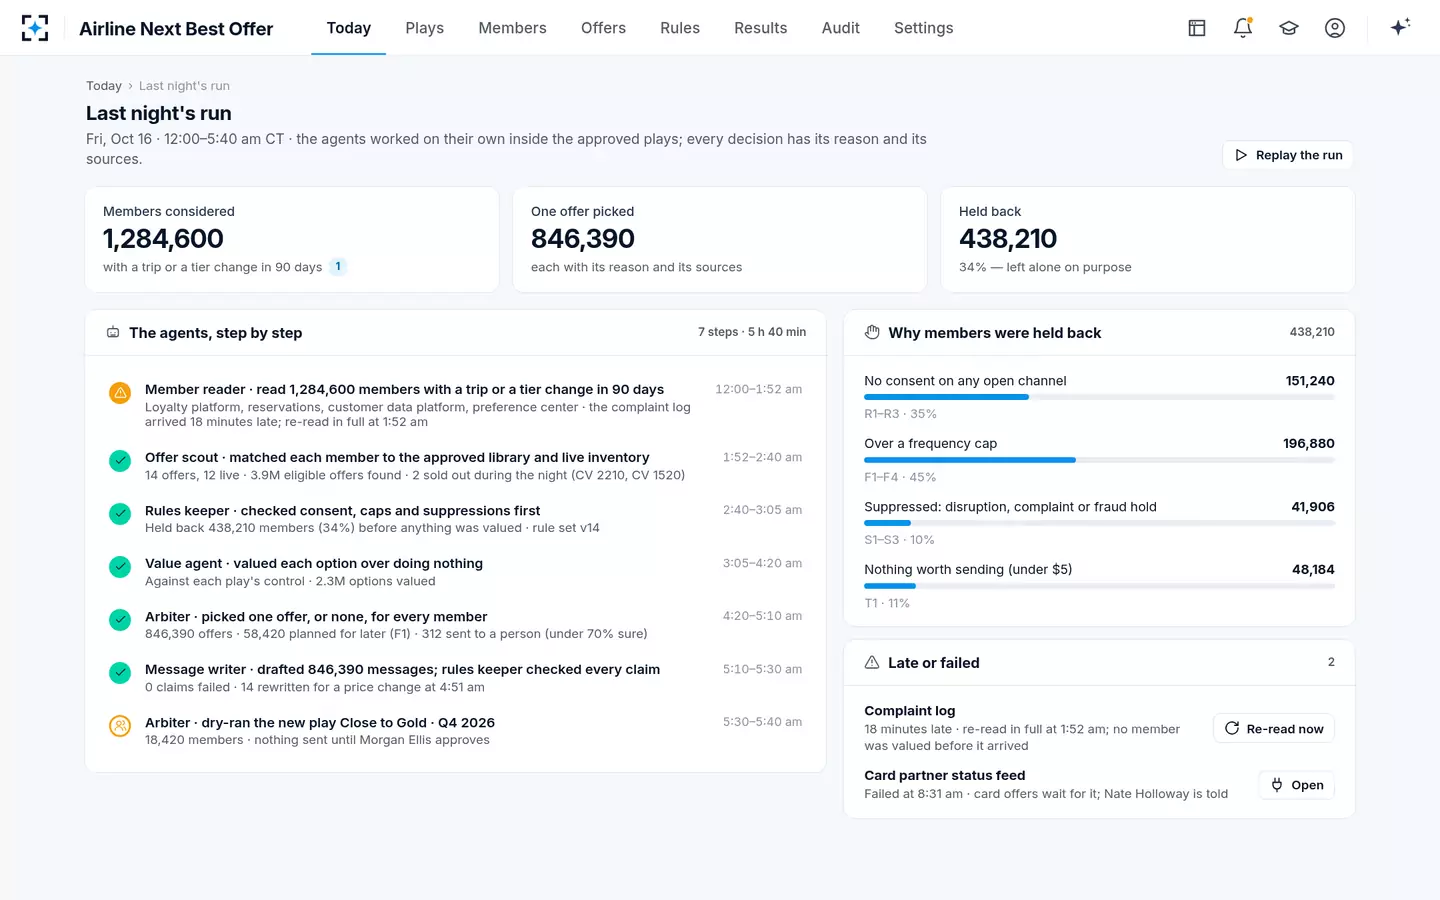The width and height of the screenshot is (1440, 900).
Task: Click Re-read now for Complaint log
Action: [1274, 729]
